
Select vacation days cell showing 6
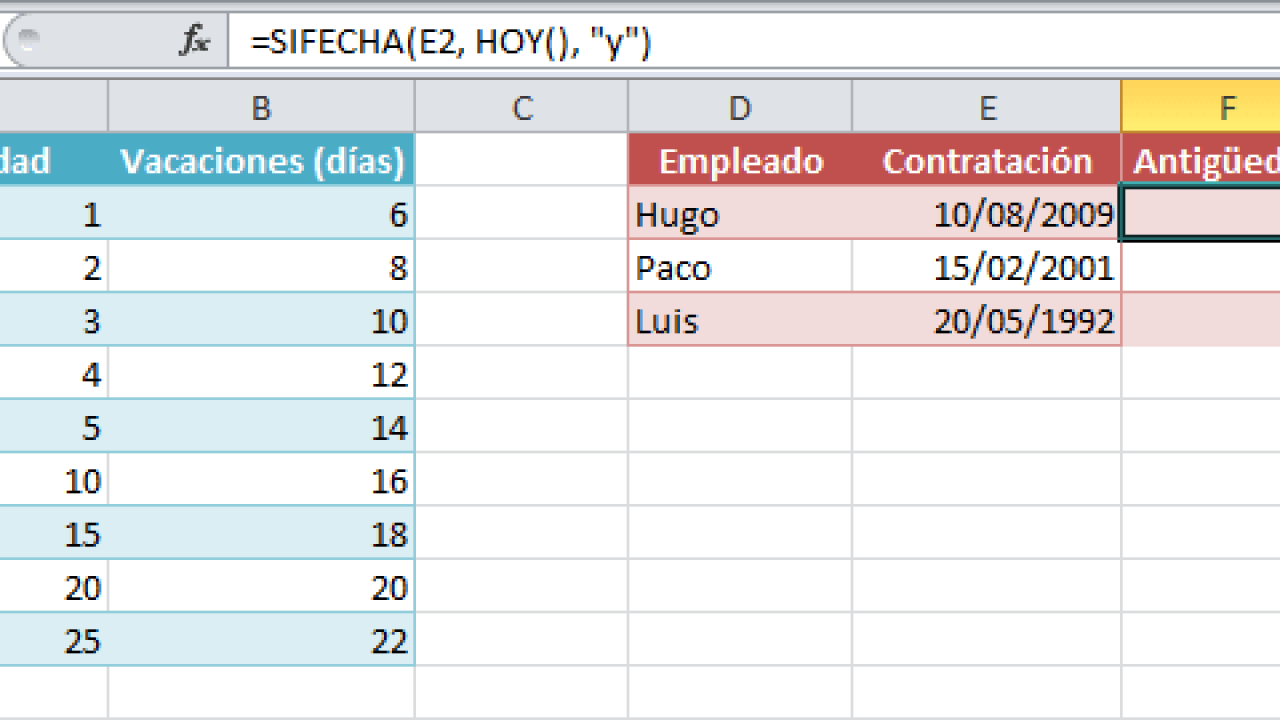point(261,213)
